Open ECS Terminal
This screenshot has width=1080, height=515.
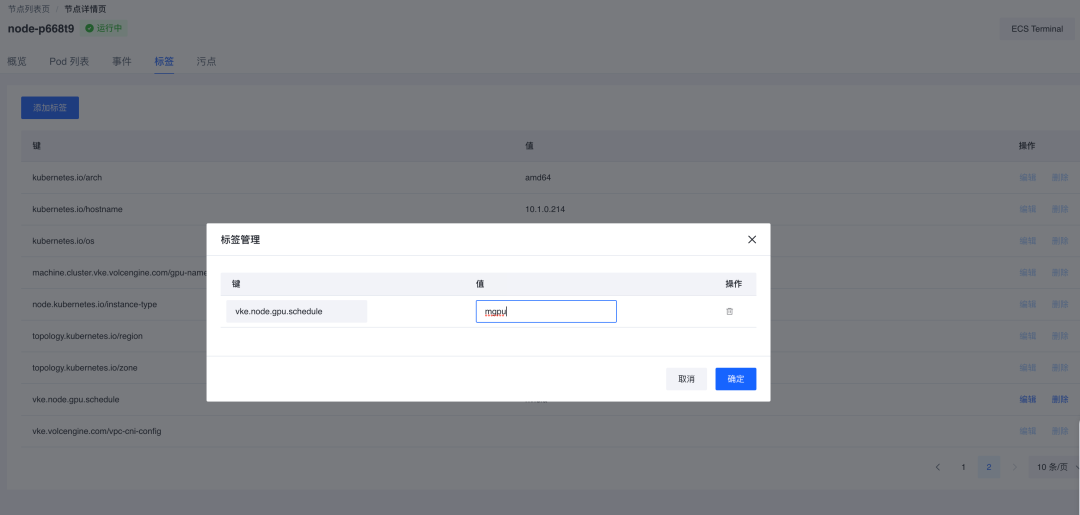point(1037,29)
